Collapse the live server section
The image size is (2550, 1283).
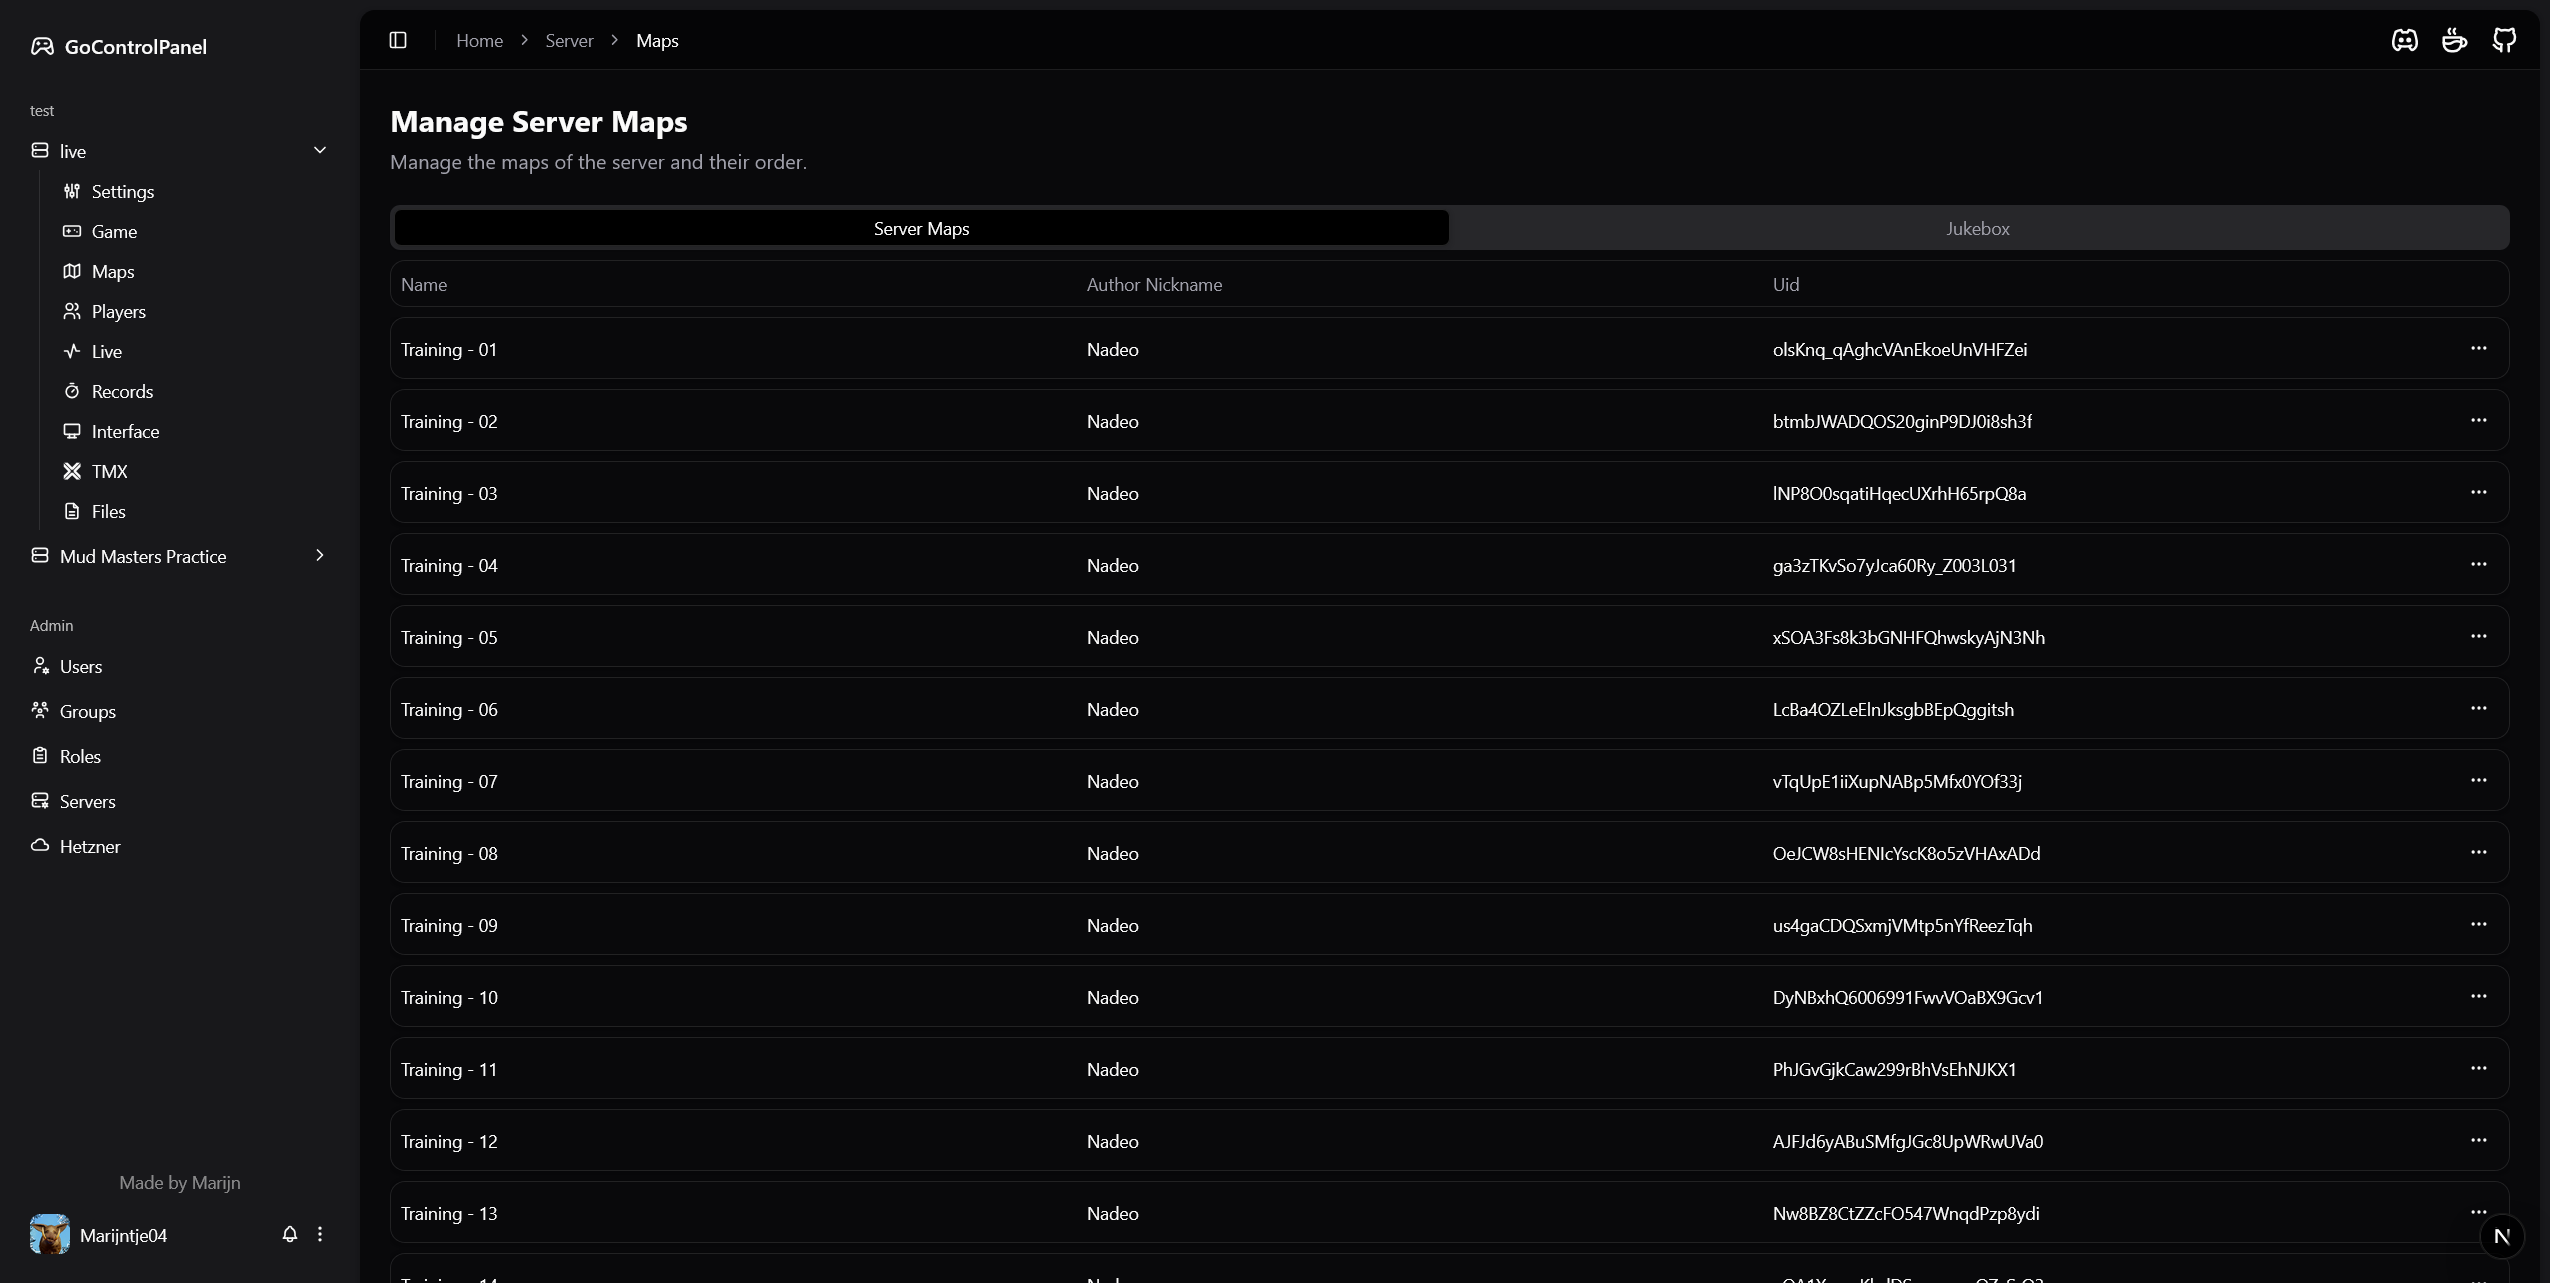pos(320,151)
